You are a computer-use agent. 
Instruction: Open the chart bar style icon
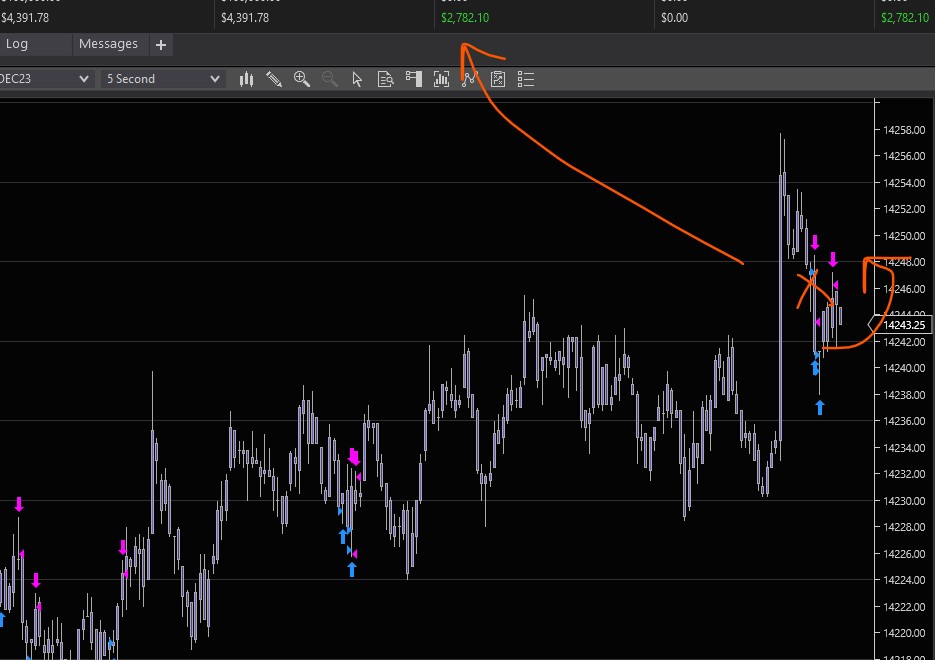click(x=246, y=79)
